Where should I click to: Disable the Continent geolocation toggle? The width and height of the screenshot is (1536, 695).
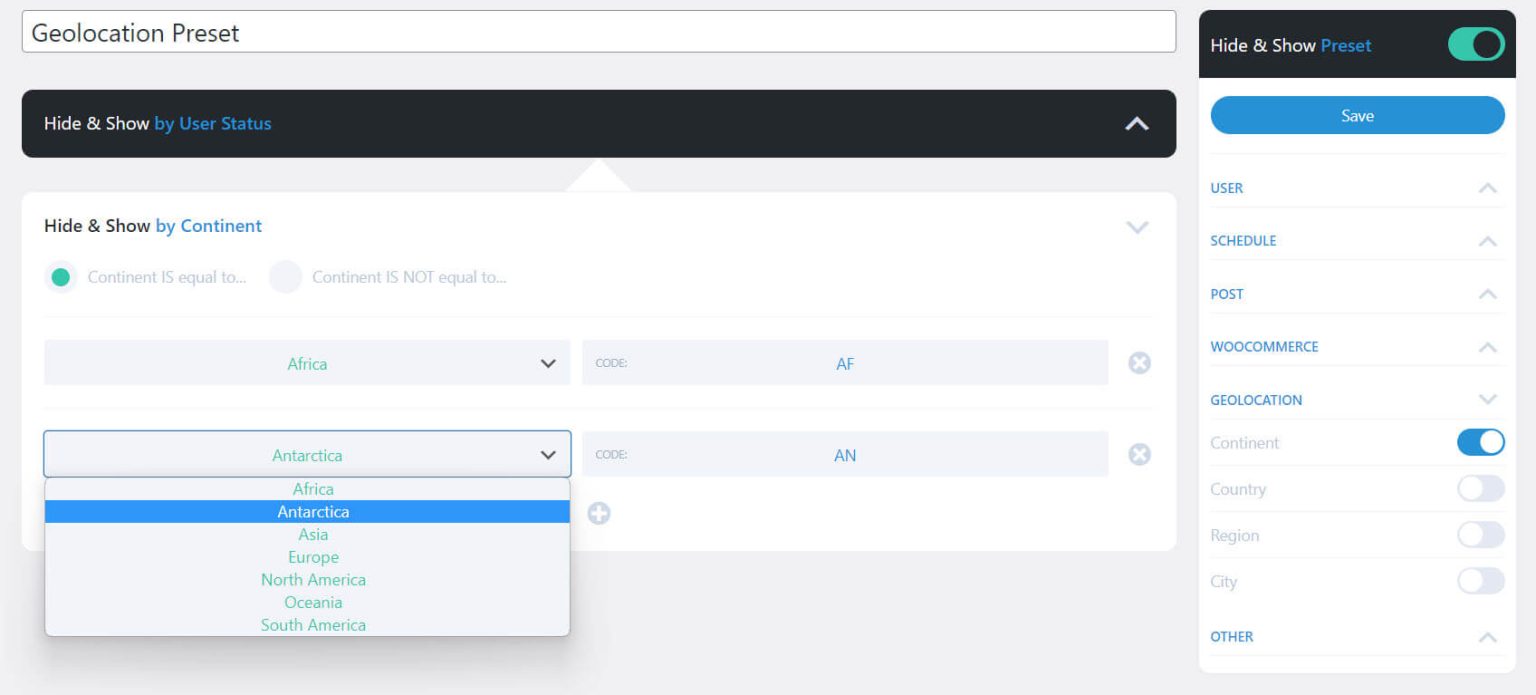coord(1479,442)
